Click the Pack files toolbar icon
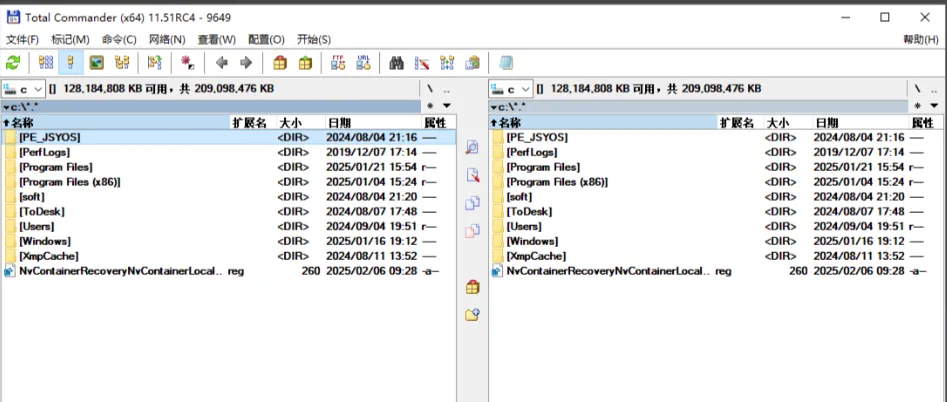Image resolution: width=947 pixels, height=402 pixels. click(x=280, y=62)
